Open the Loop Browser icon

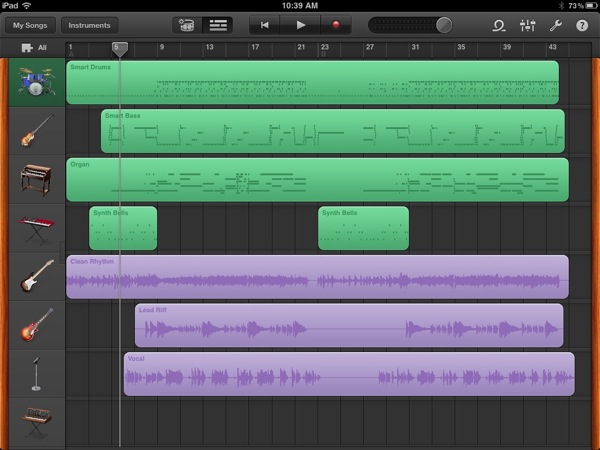click(499, 26)
